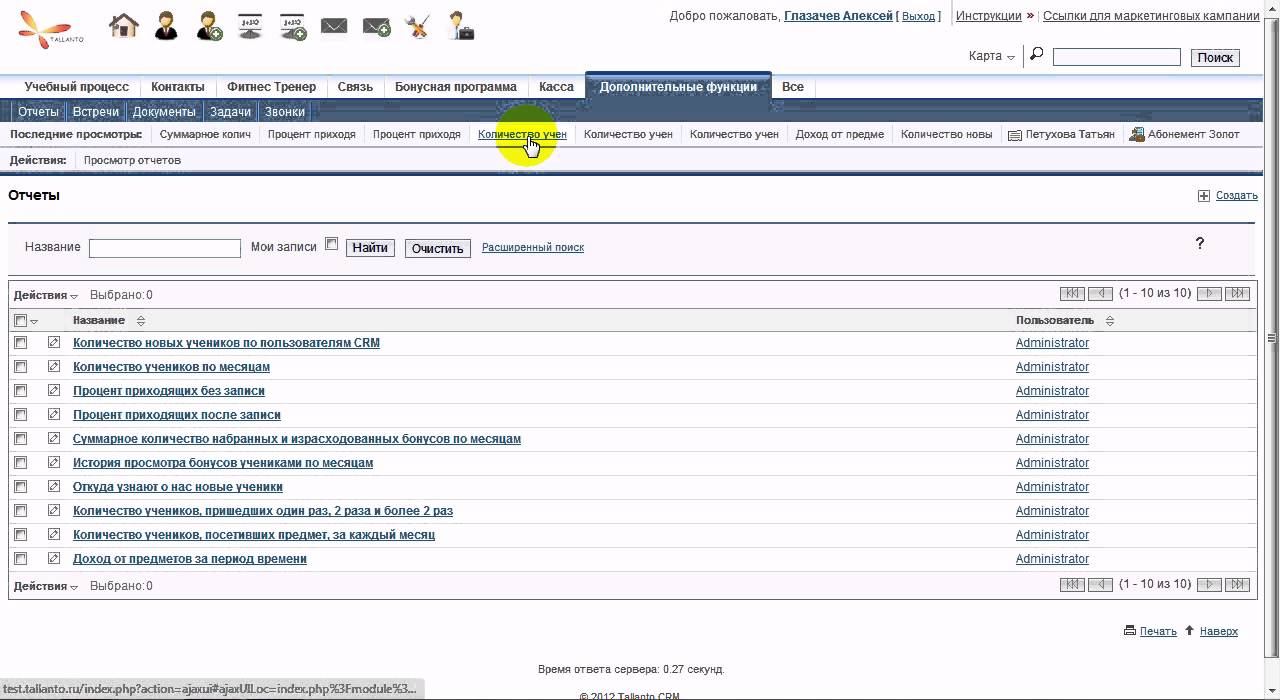Open Контакты tab

click(x=178, y=87)
